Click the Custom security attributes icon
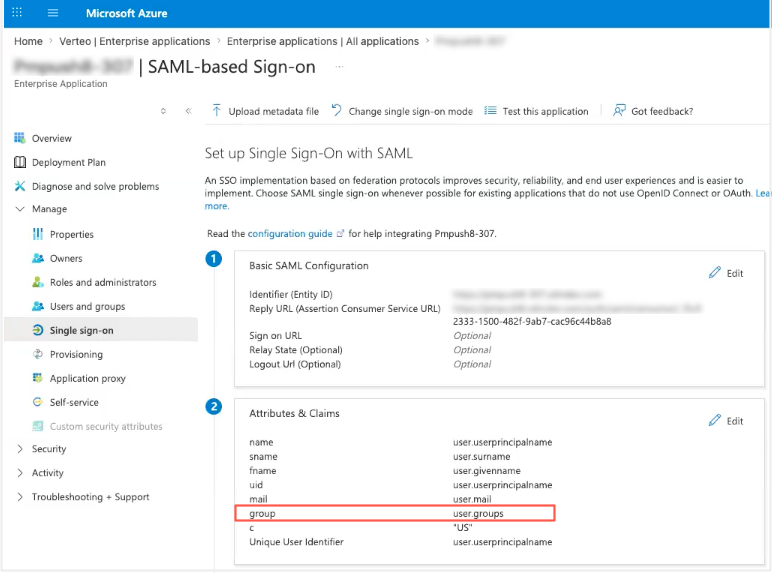The image size is (772, 573). point(38,426)
